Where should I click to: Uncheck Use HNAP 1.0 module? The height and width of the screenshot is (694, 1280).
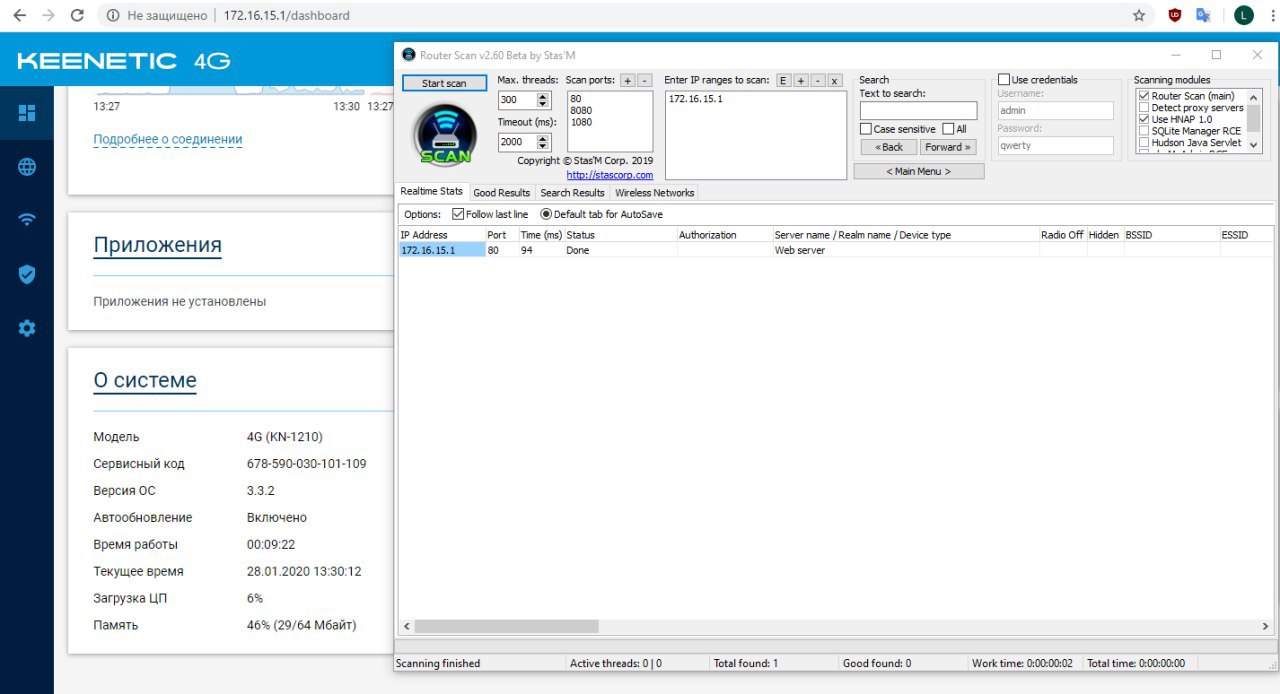(1144, 119)
